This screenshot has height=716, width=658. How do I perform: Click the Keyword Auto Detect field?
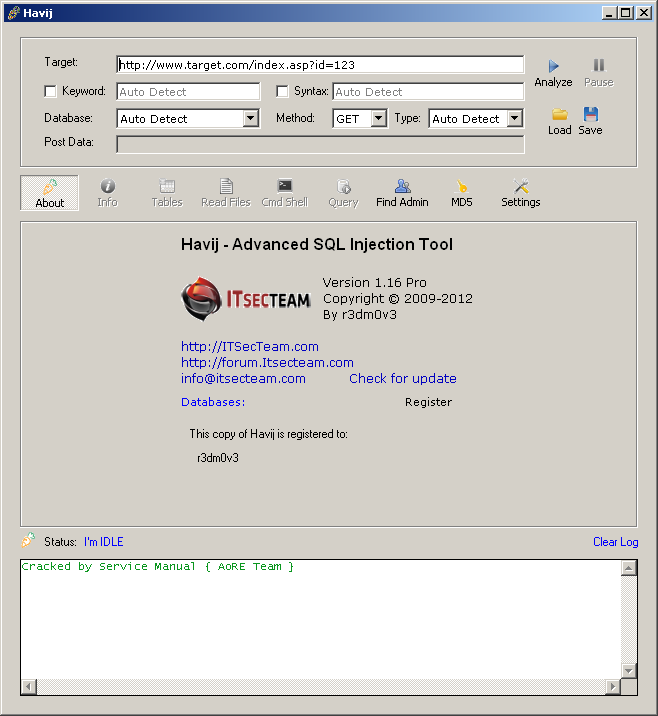click(x=188, y=92)
